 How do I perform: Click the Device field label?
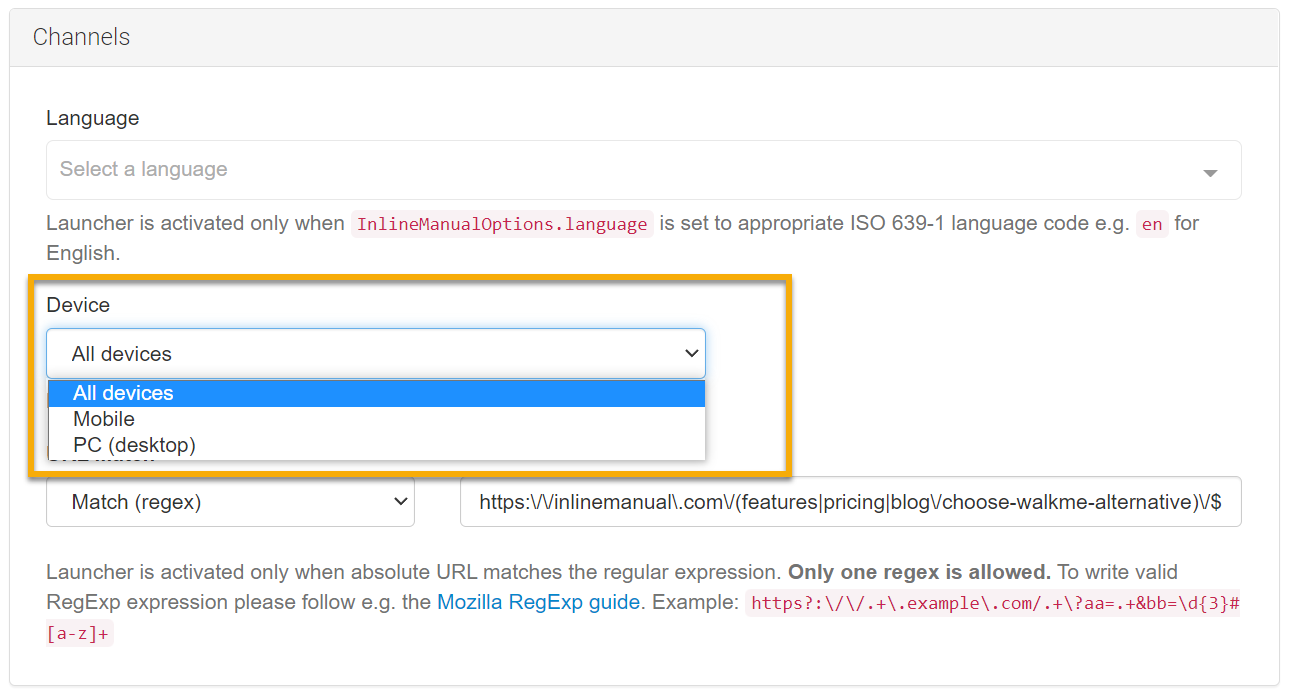[78, 305]
